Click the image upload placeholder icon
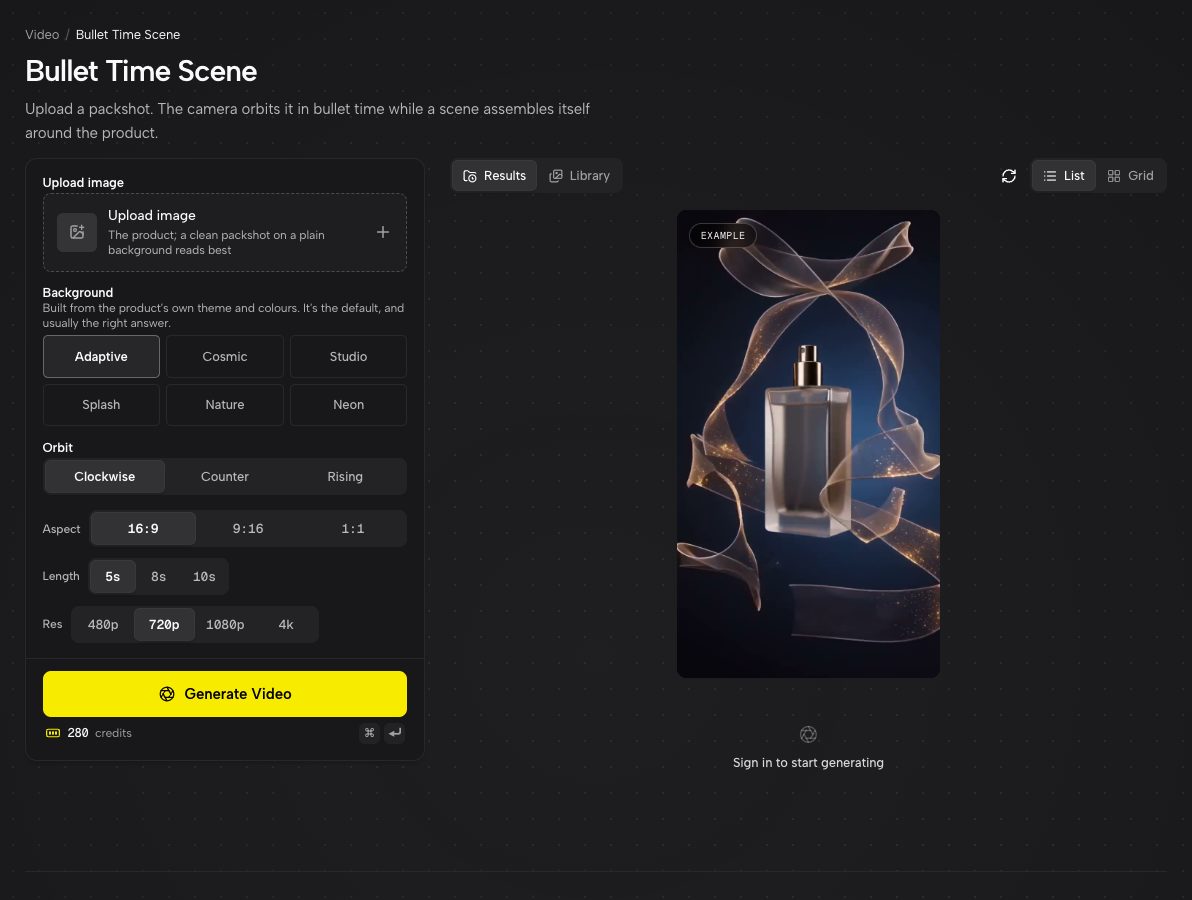The image size is (1192, 900). [x=77, y=232]
